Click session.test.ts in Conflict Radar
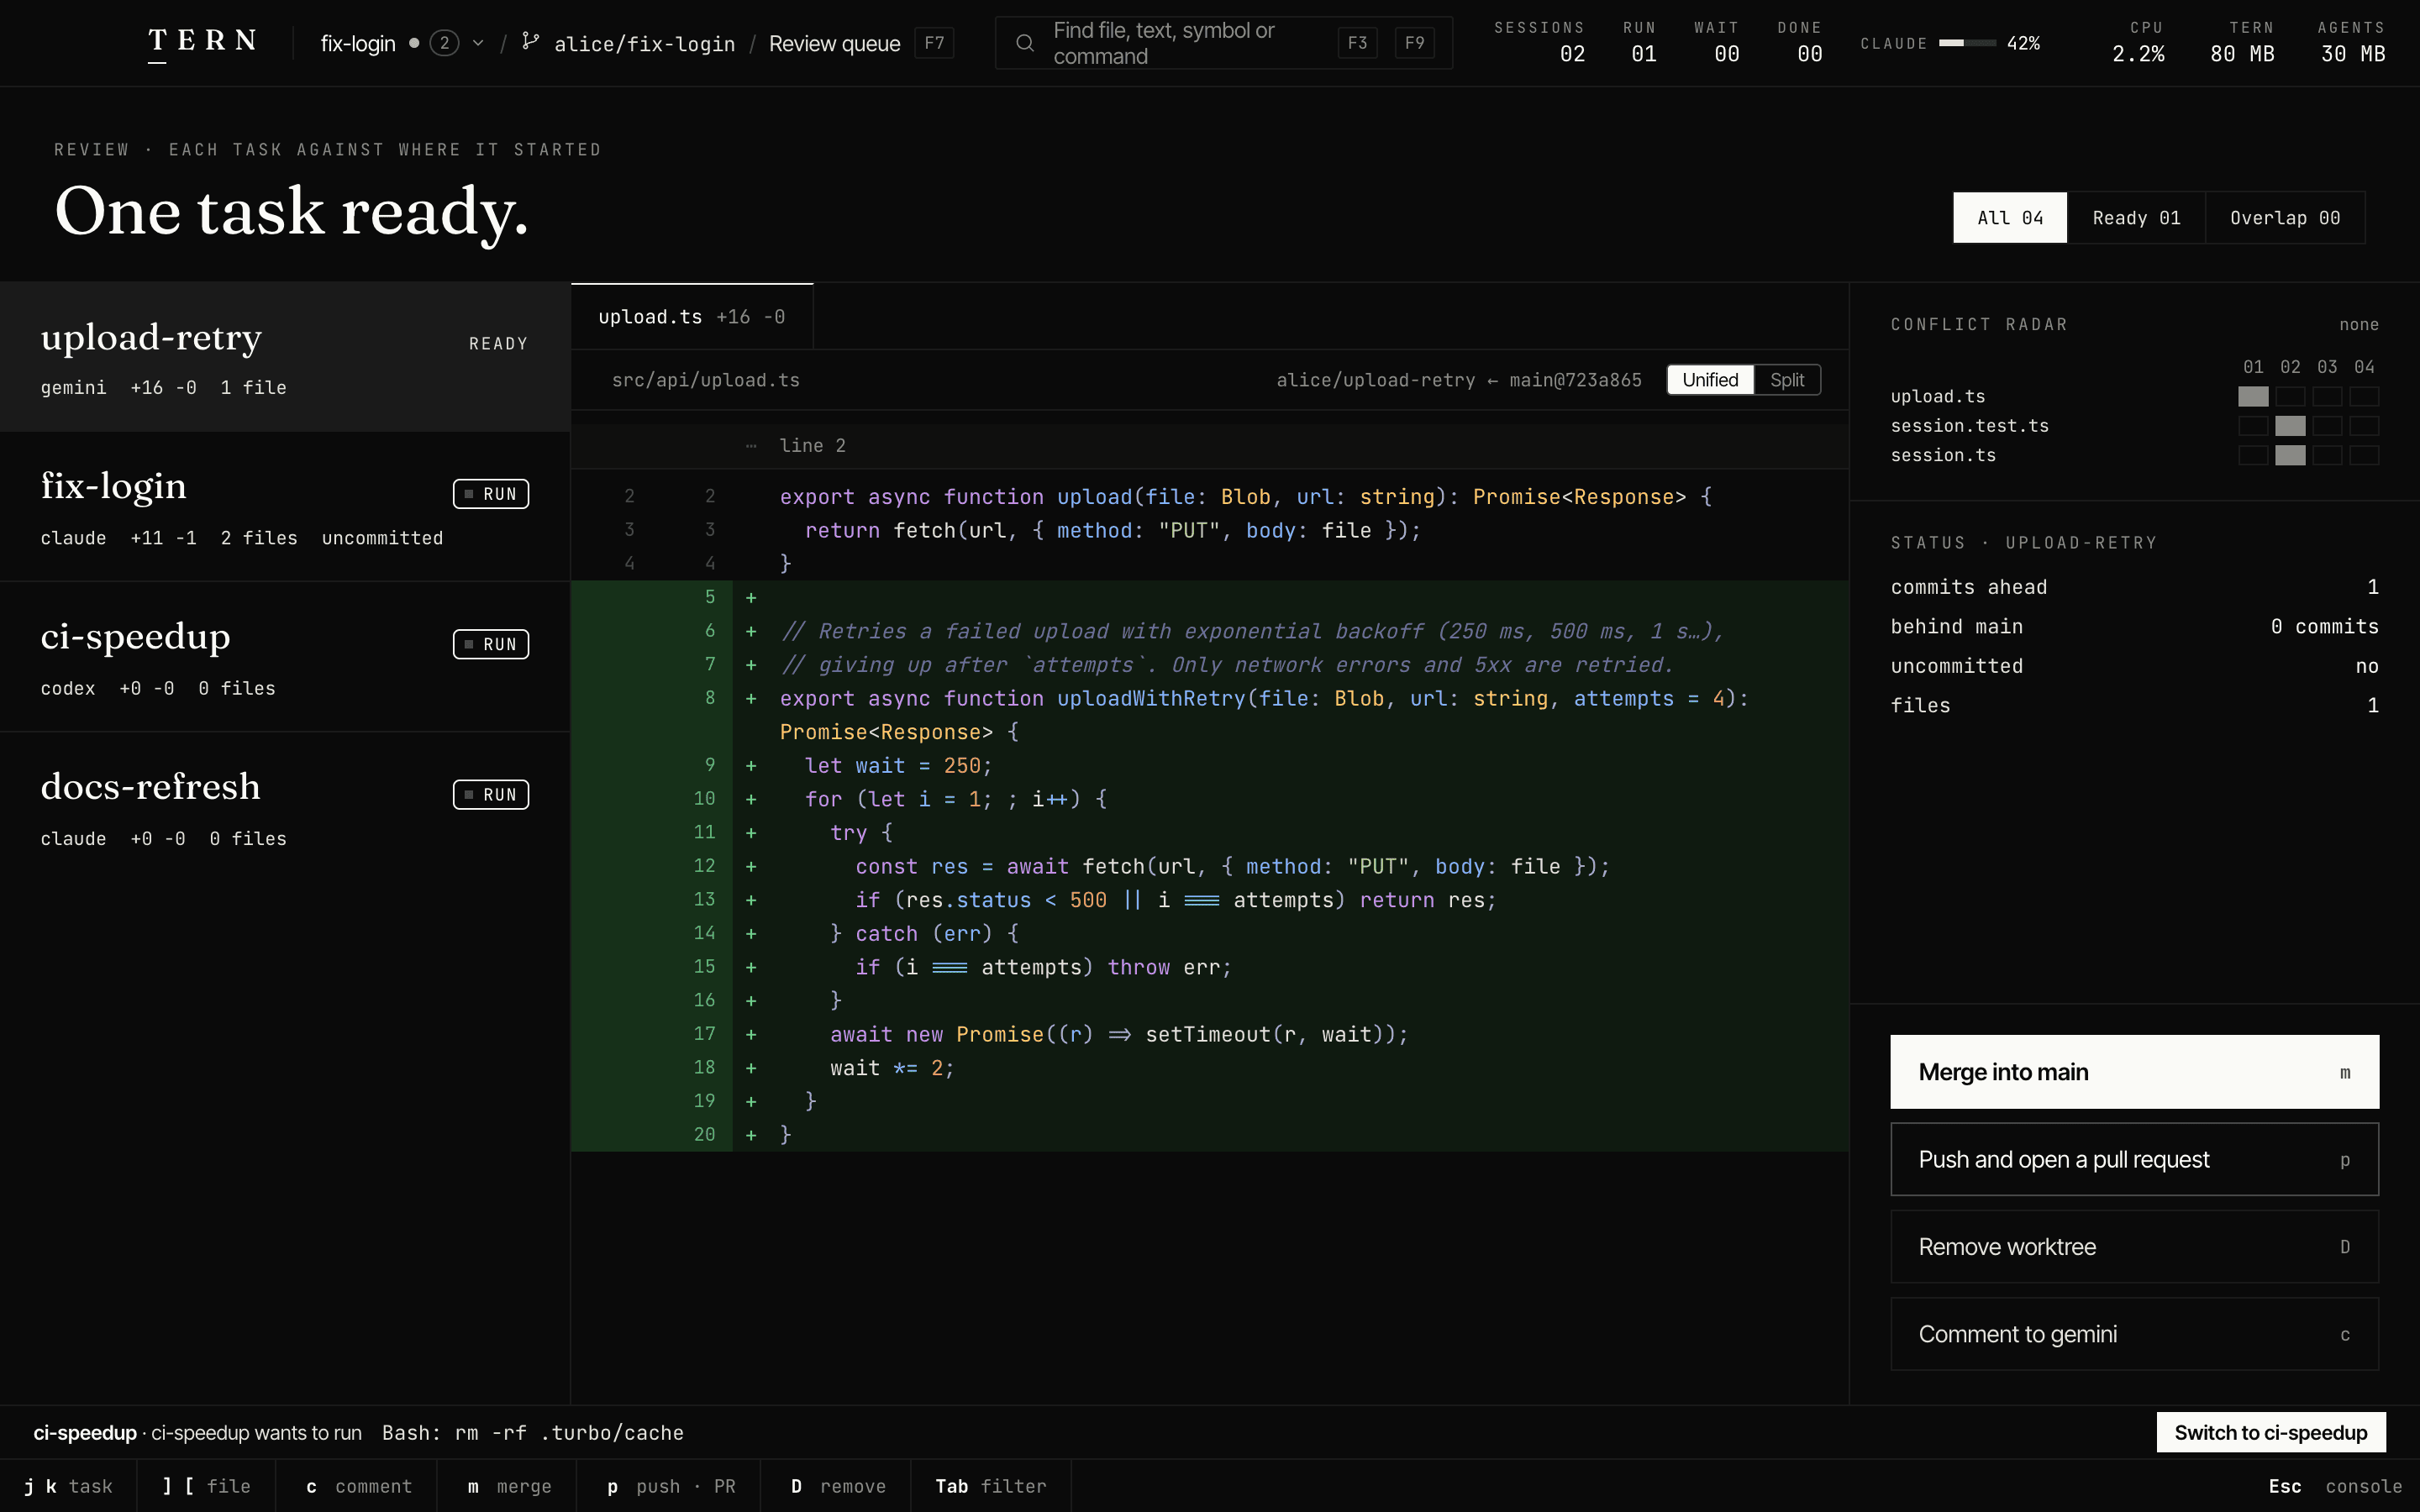This screenshot has height=1512, width=2420. [1969, 426]
